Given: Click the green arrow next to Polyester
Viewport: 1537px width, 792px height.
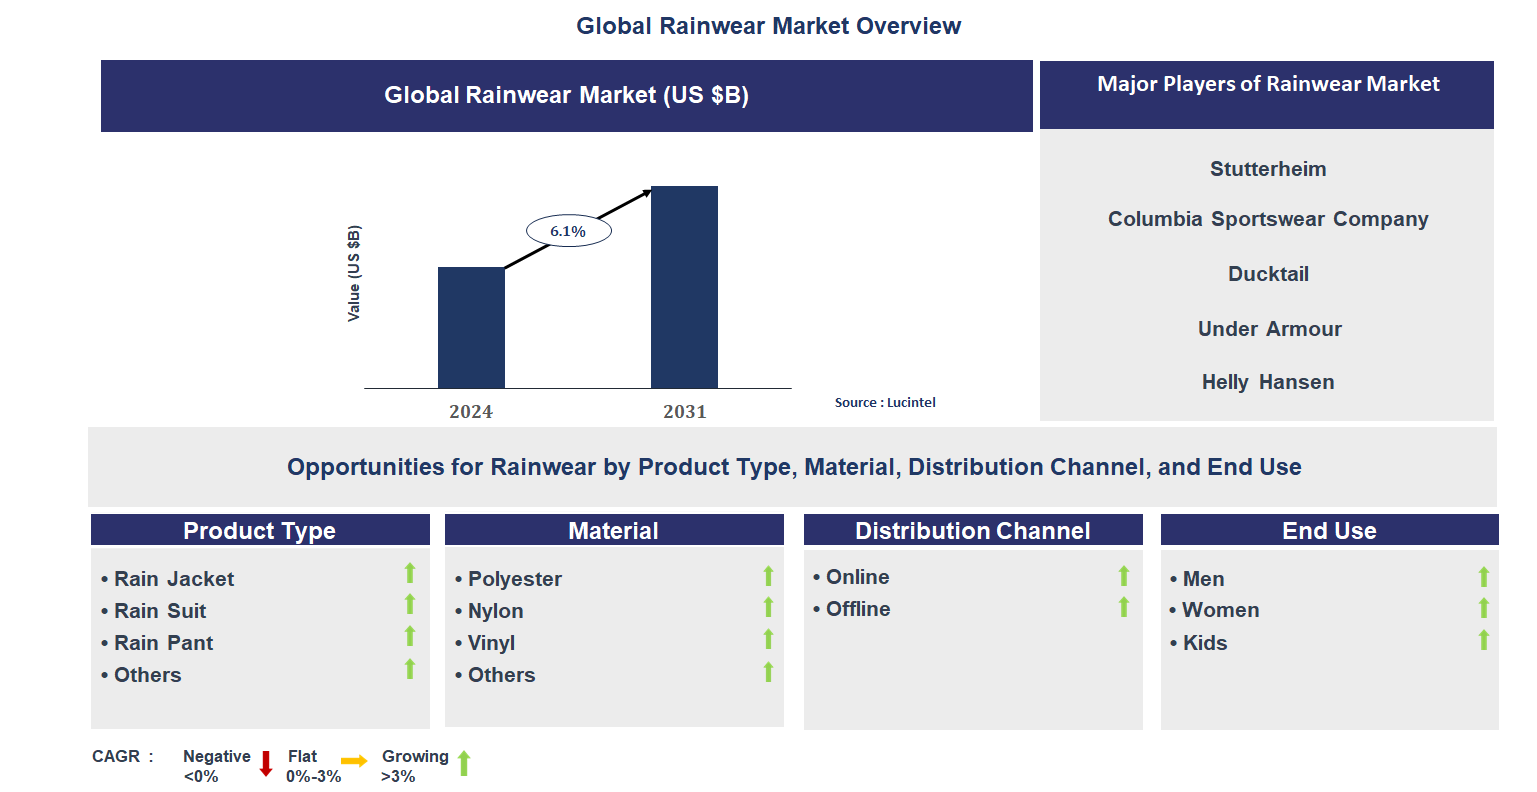Looking at the screenshot, I should pyautogui.click(x=767, y=573).
